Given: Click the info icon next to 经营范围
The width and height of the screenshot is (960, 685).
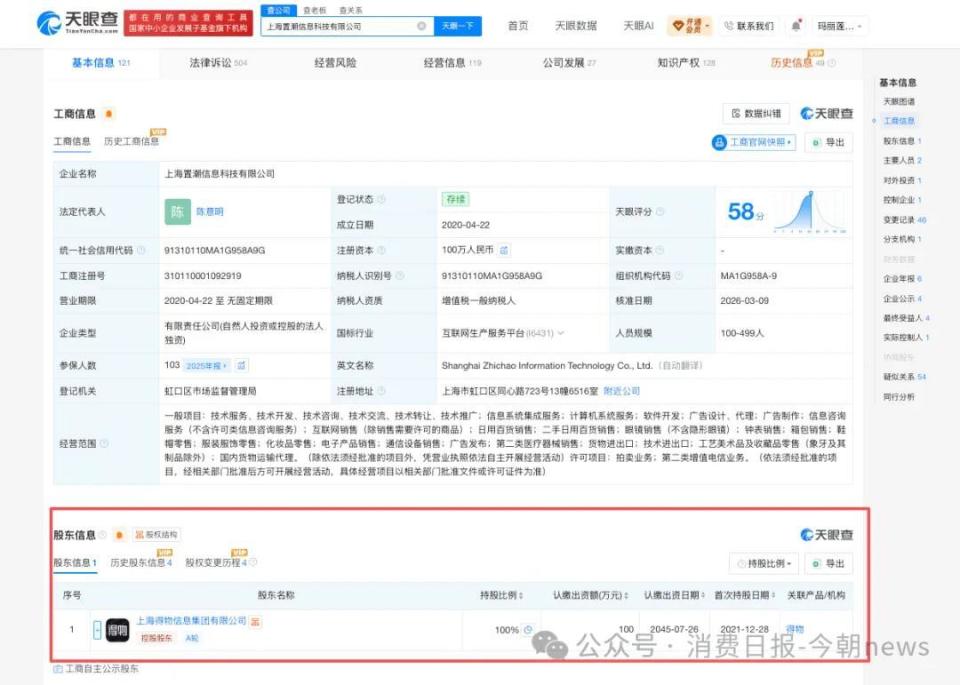Looking at the screenshot, I should 104,443.
